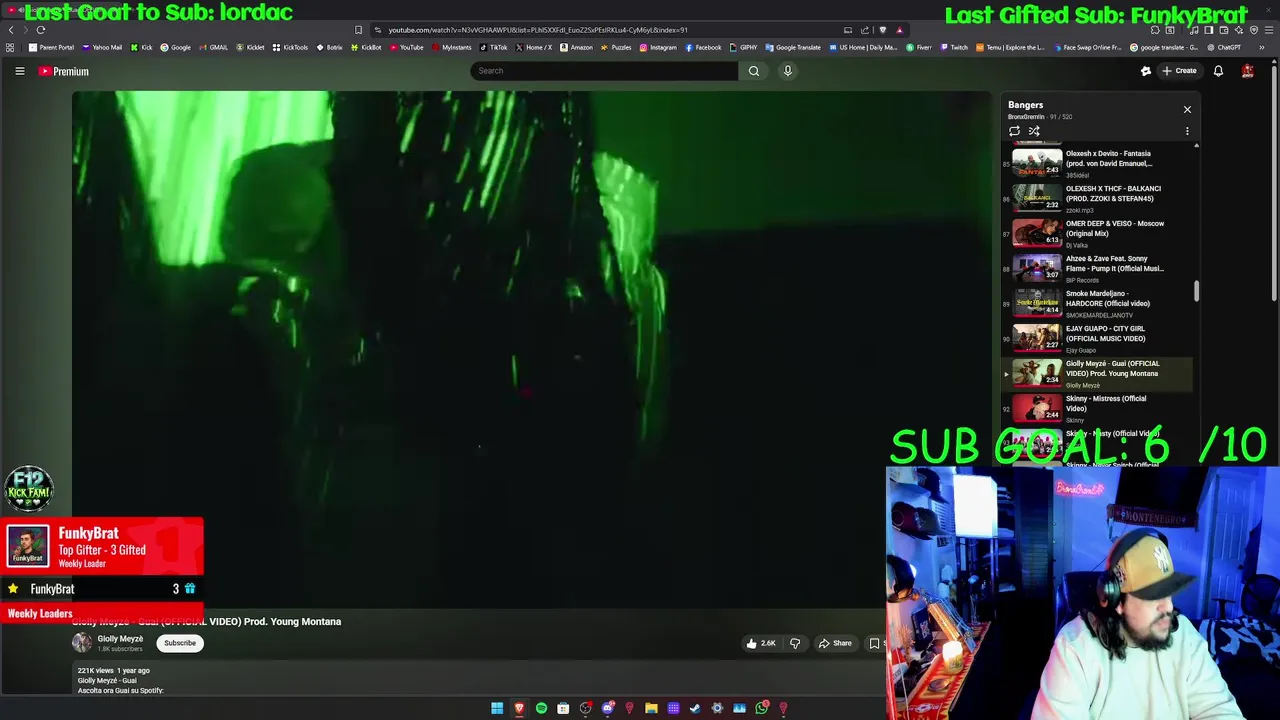The width and height of the screenshot is (1280, 720).
Task: Open Spotify from taskbar
Action: click(541, 708)
